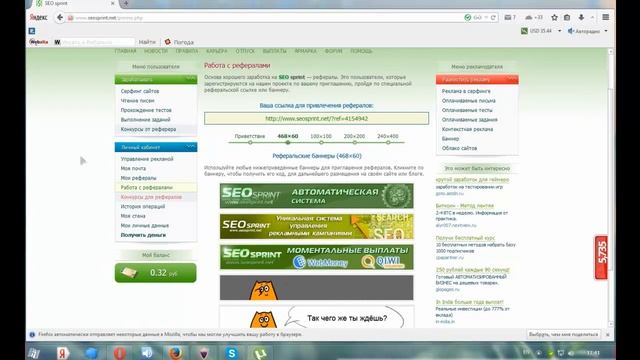Open Контекстная реклама advertiser link
Viewport: 640px width, 360px height.
pyautogui.click(x=467, y=129)
